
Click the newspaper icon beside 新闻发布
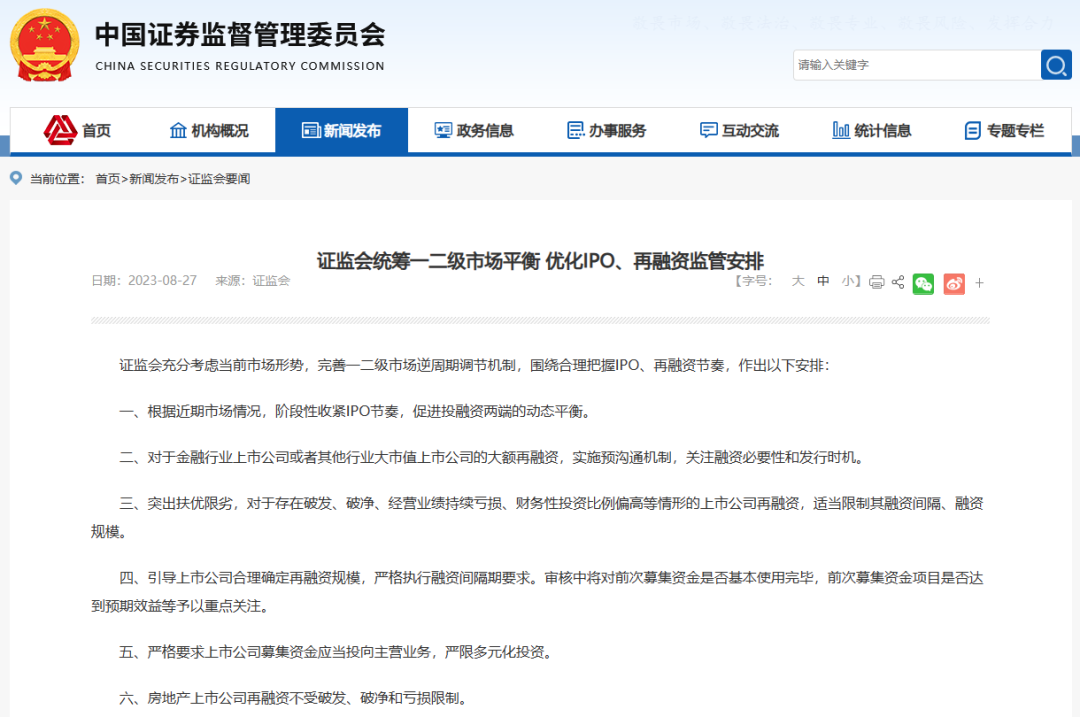pos(311,130)
